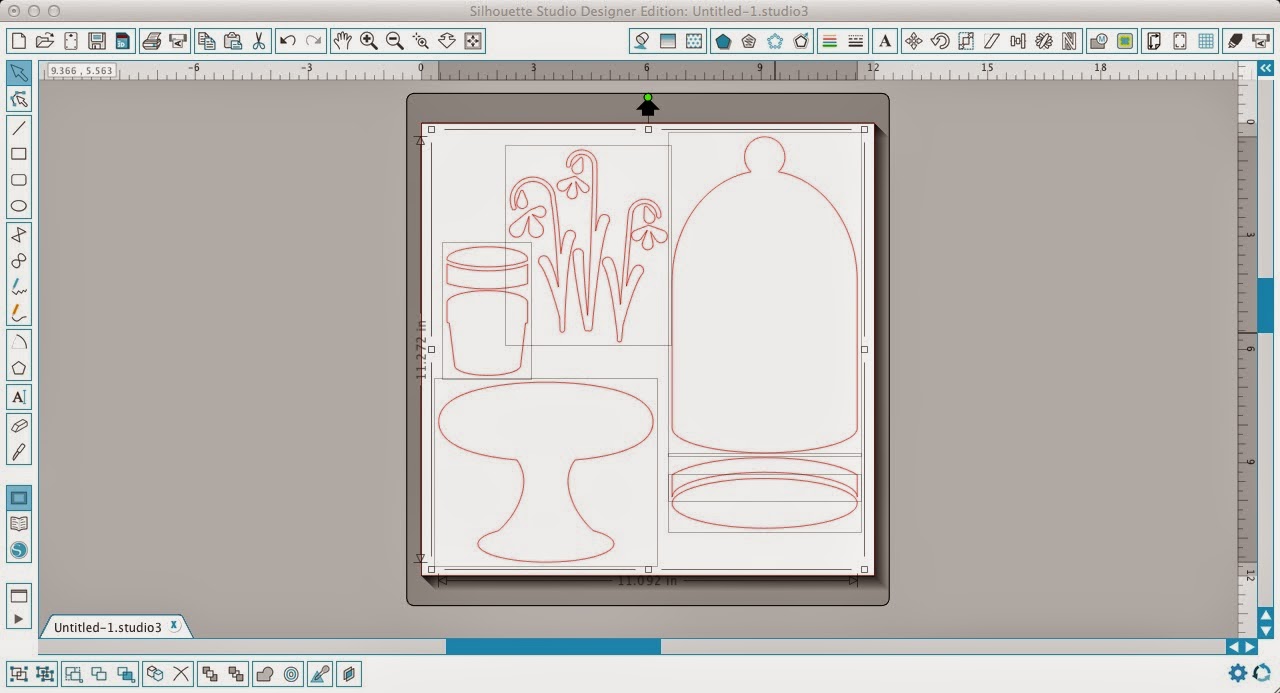Select the Freehand drawing tool
Screen dimensions: 1280x693
coord(18,287)
